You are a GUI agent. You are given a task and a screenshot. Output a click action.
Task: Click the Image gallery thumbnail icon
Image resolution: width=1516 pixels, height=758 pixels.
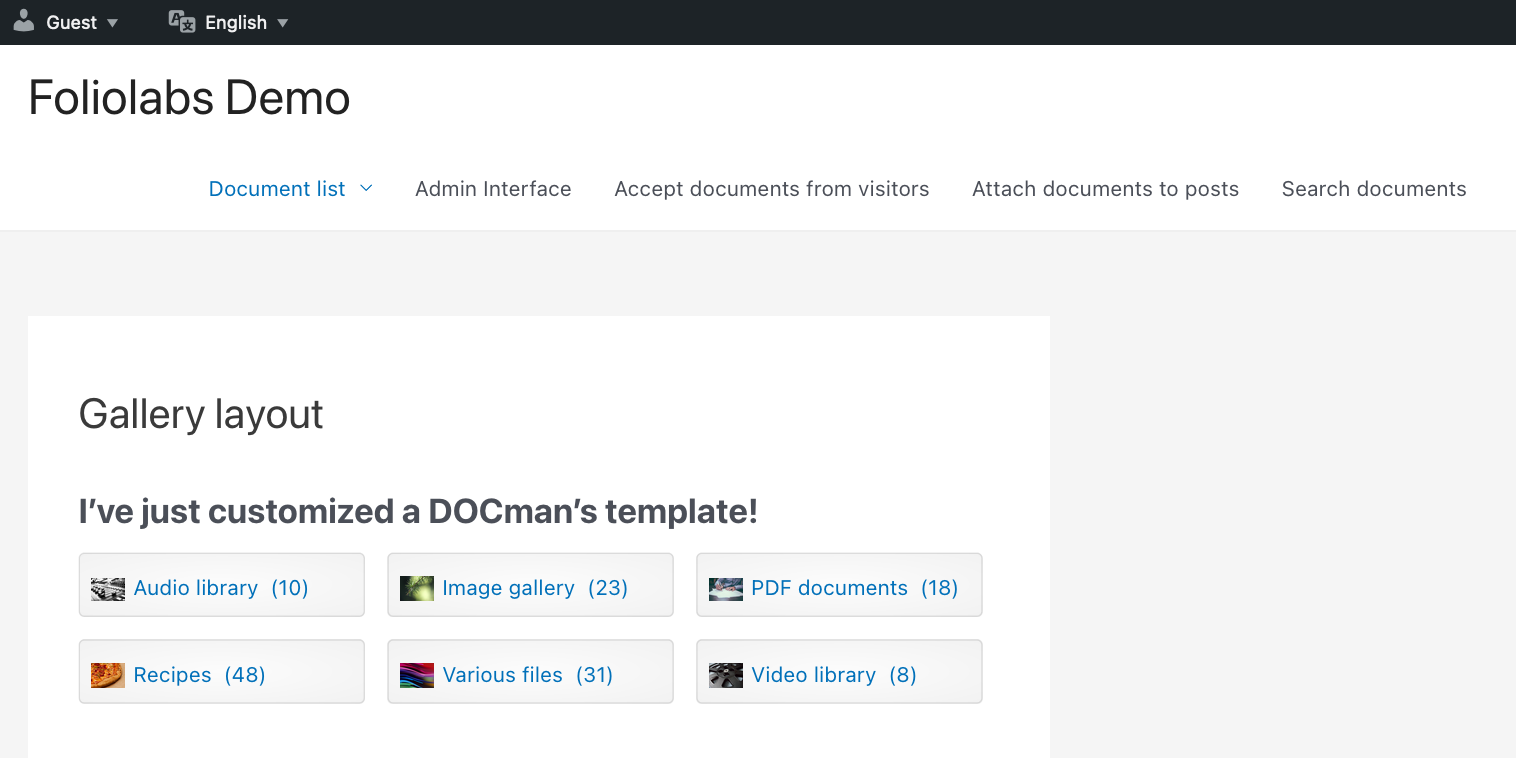416,589
